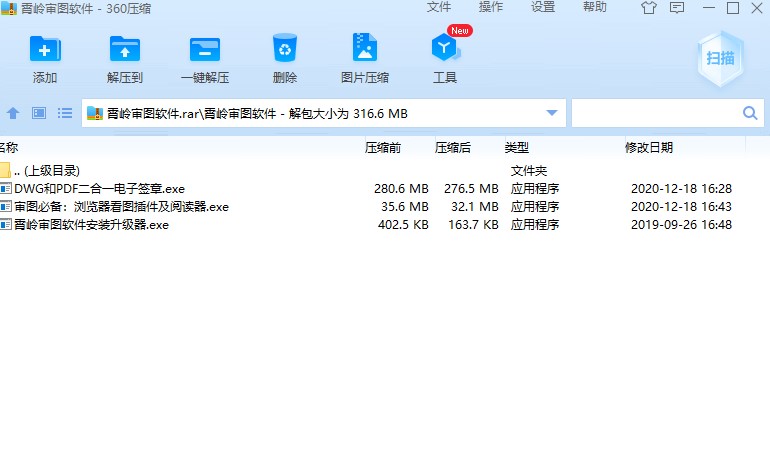Switch to the thumbnail view mode icon

(39, 113)
